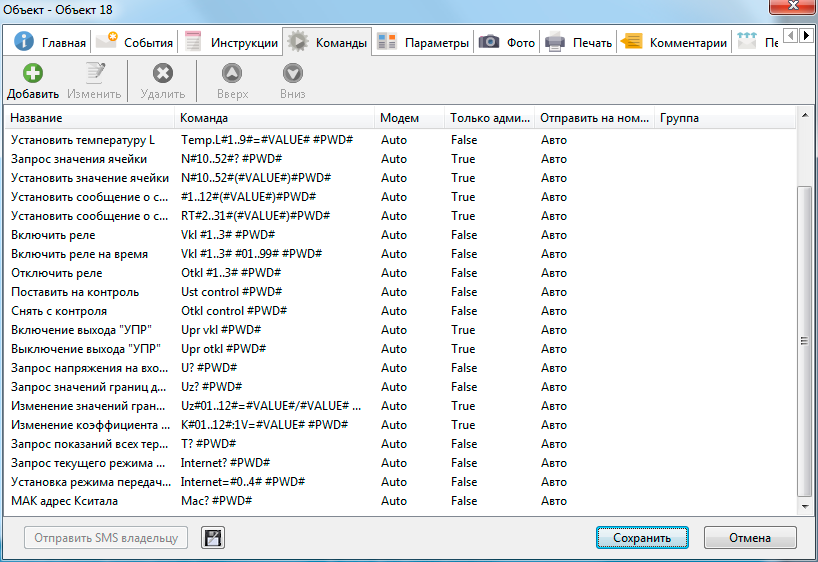
Task: Select МАК адрес Кситала row
Action: click(x=400, y=501)
